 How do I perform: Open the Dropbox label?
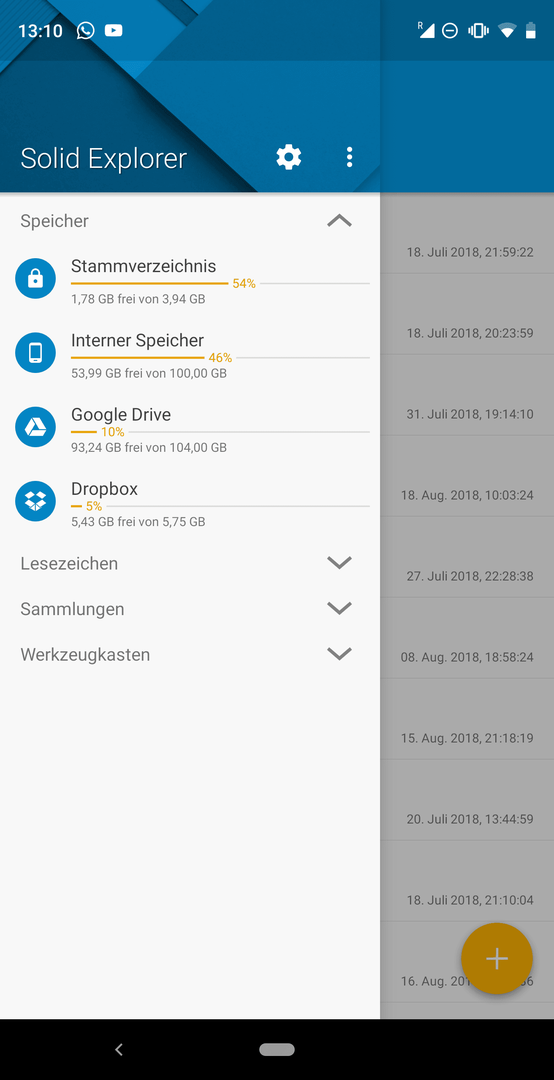tap(104, 489)
